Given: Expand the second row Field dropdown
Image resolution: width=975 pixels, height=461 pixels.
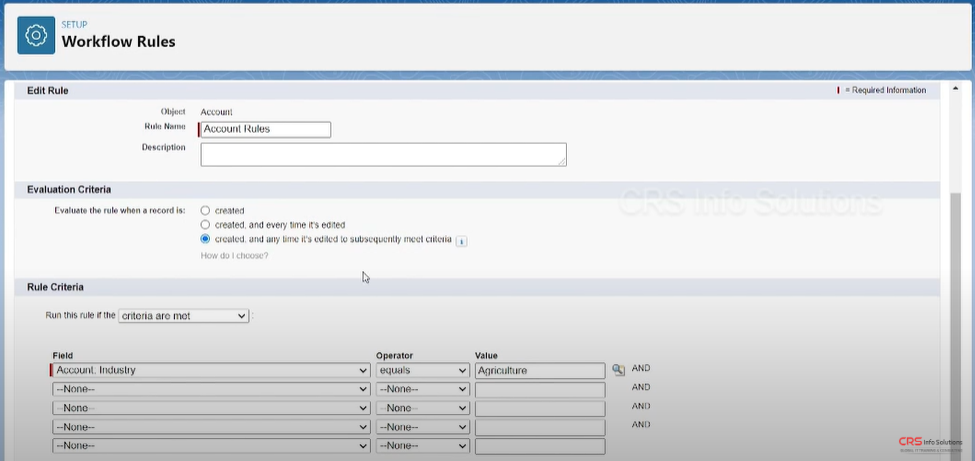Looking at the screenshot, I should coord(211,390).
